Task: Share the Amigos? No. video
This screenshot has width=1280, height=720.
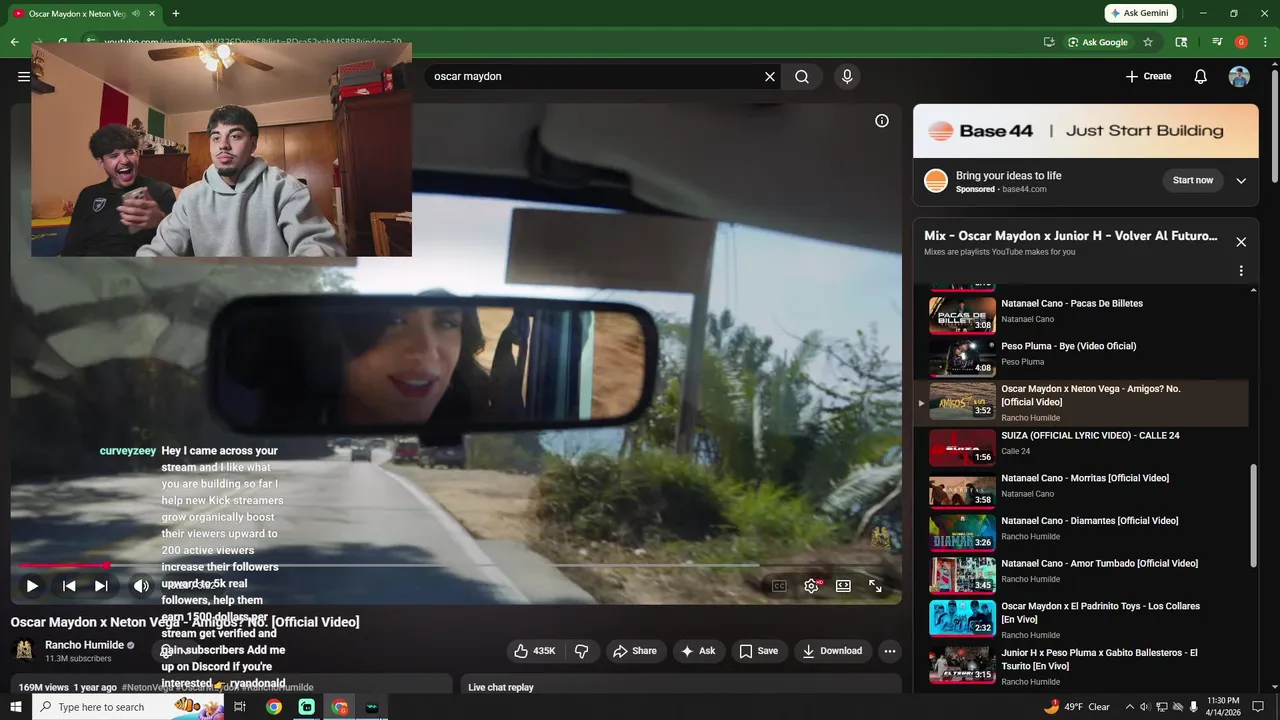Action: pyautogui.click(x=635, y=651)
